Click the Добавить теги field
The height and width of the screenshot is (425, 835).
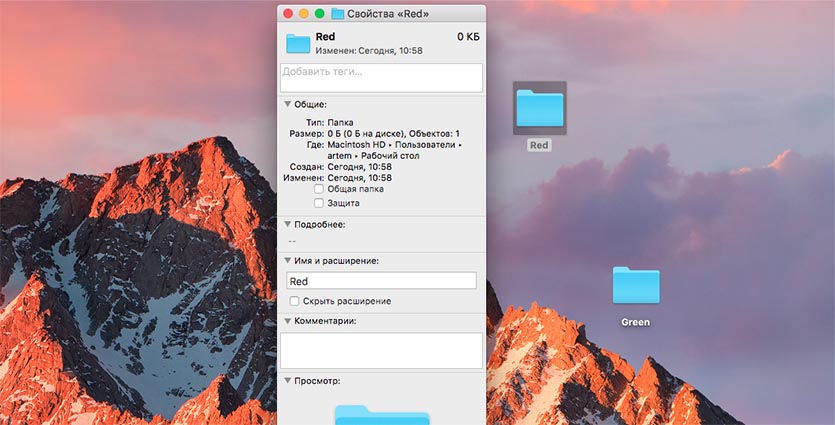tap(381, 77)
